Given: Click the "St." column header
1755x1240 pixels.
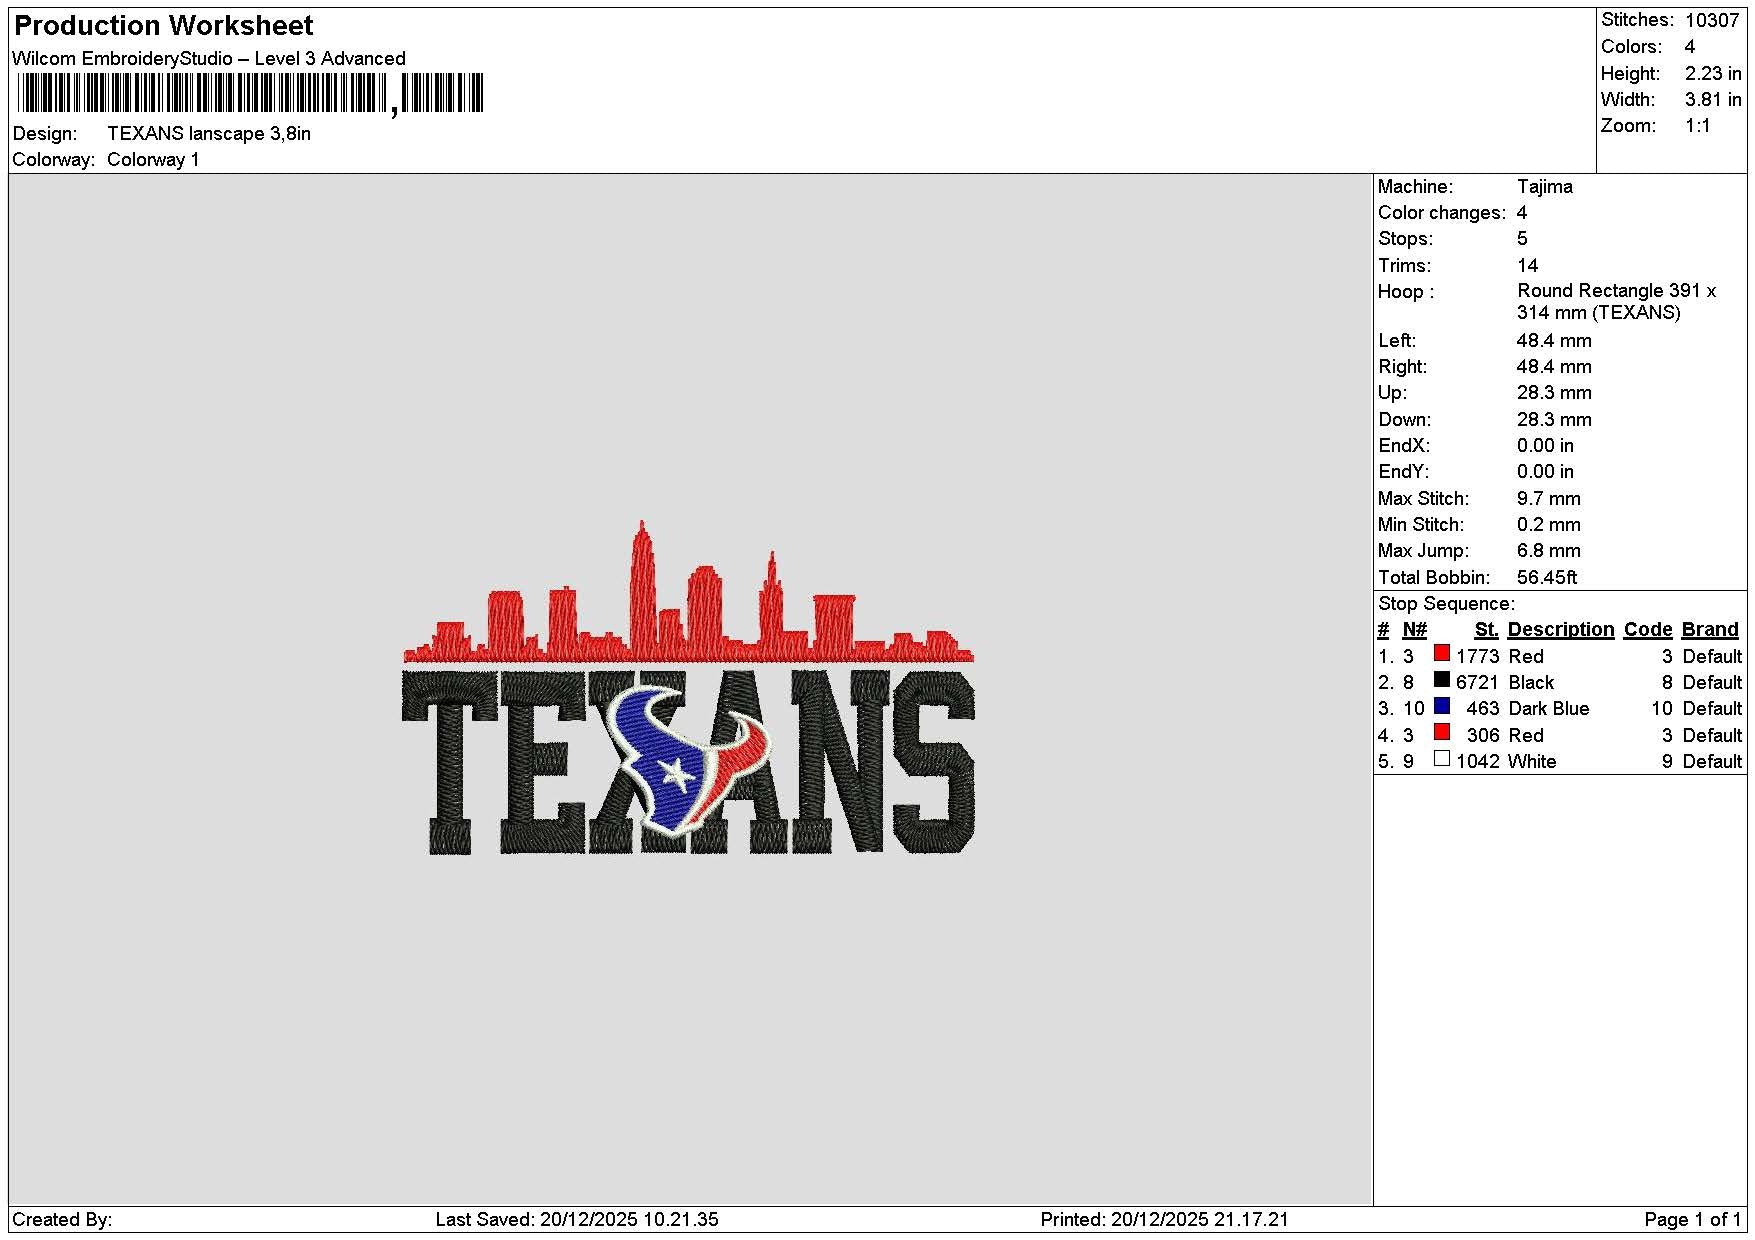Looking at the screenshot, I should [1486, 629].
